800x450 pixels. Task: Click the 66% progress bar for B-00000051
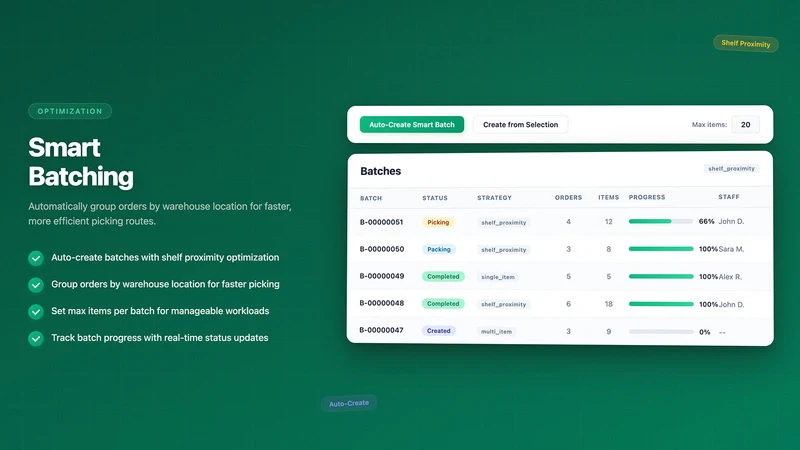point(661,221)
